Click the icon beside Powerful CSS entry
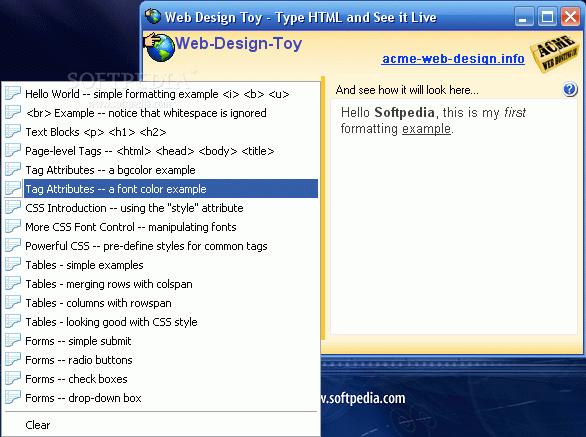The image size is (586, 437). pos(13,246)
